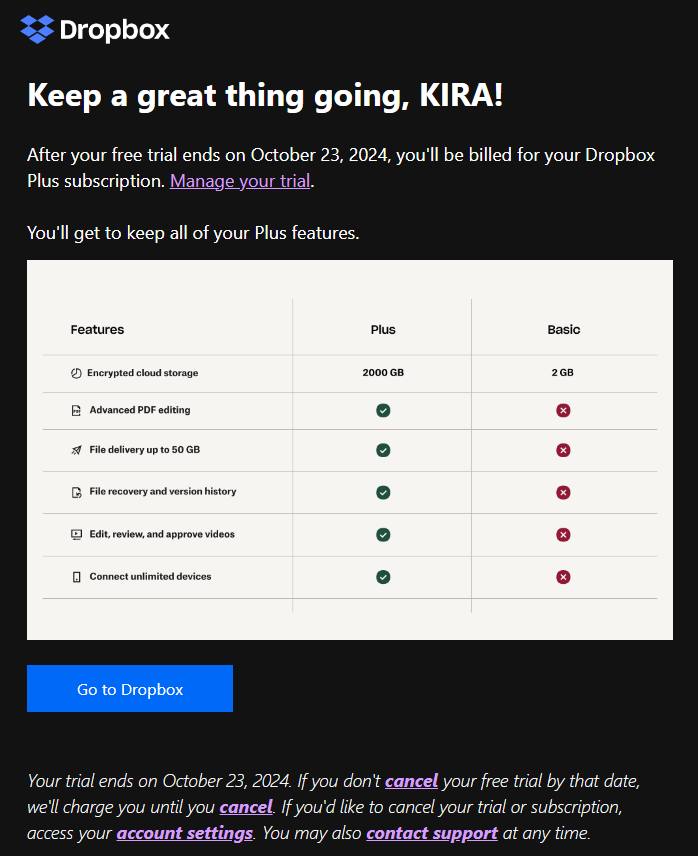Viewport: 698px width, 856px height.
Task: Click the Advanced PDF editing icon
Action: (76, 410)
